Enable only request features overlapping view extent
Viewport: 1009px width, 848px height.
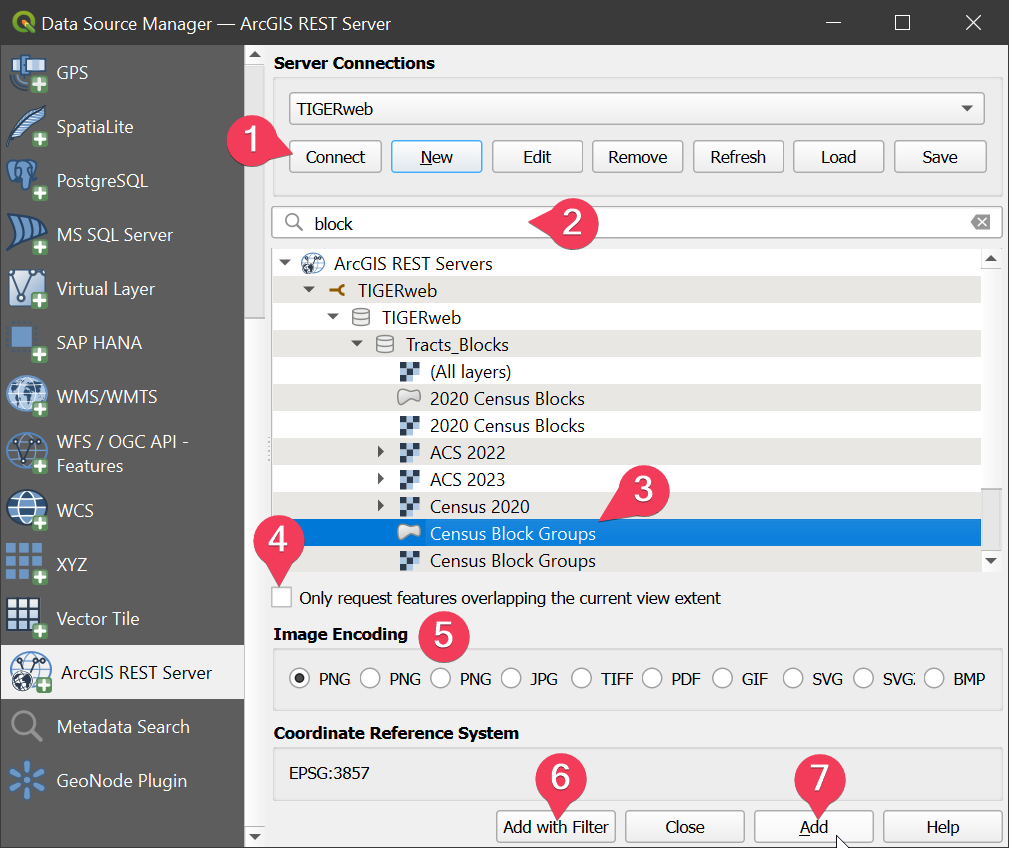[x=283, y=598]
